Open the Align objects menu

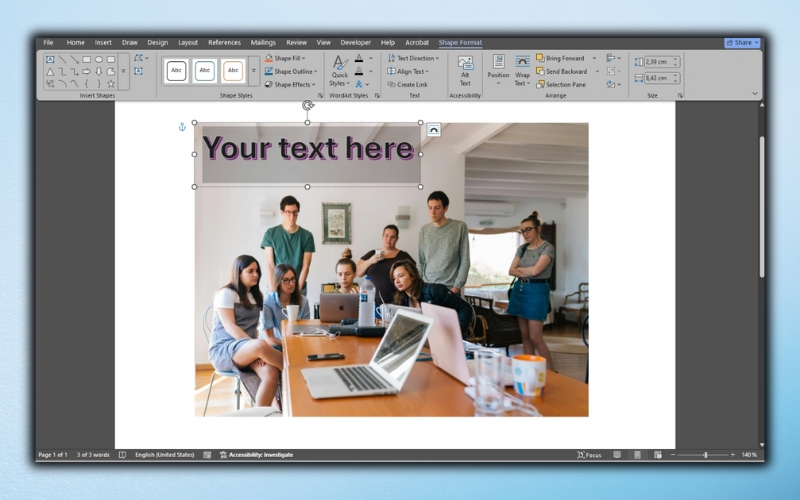click(x=613, y=58)
